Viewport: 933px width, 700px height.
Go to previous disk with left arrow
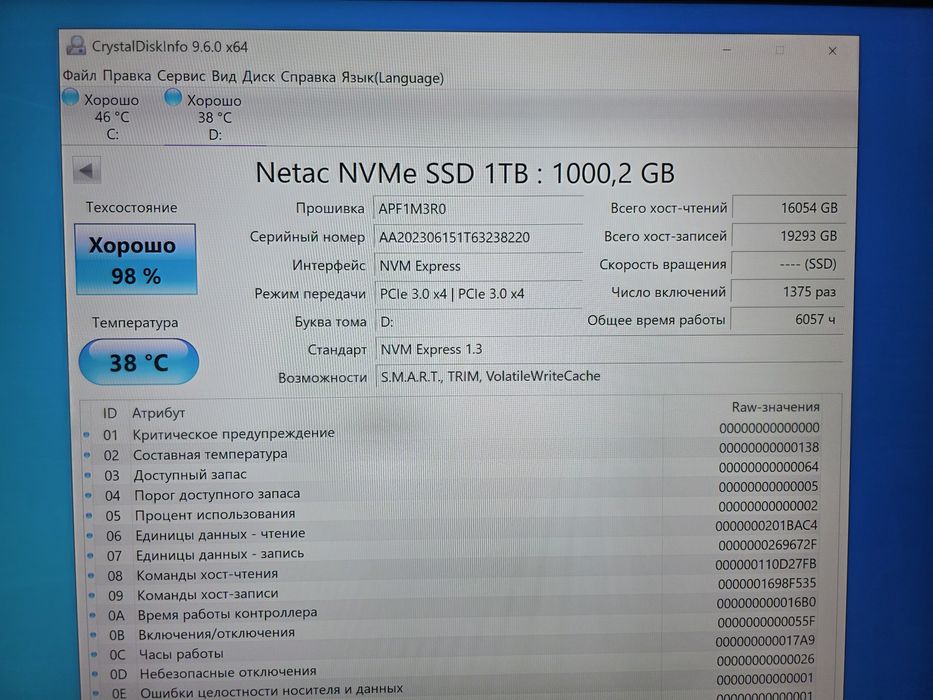pyautogui.click(x=87, y=171)
